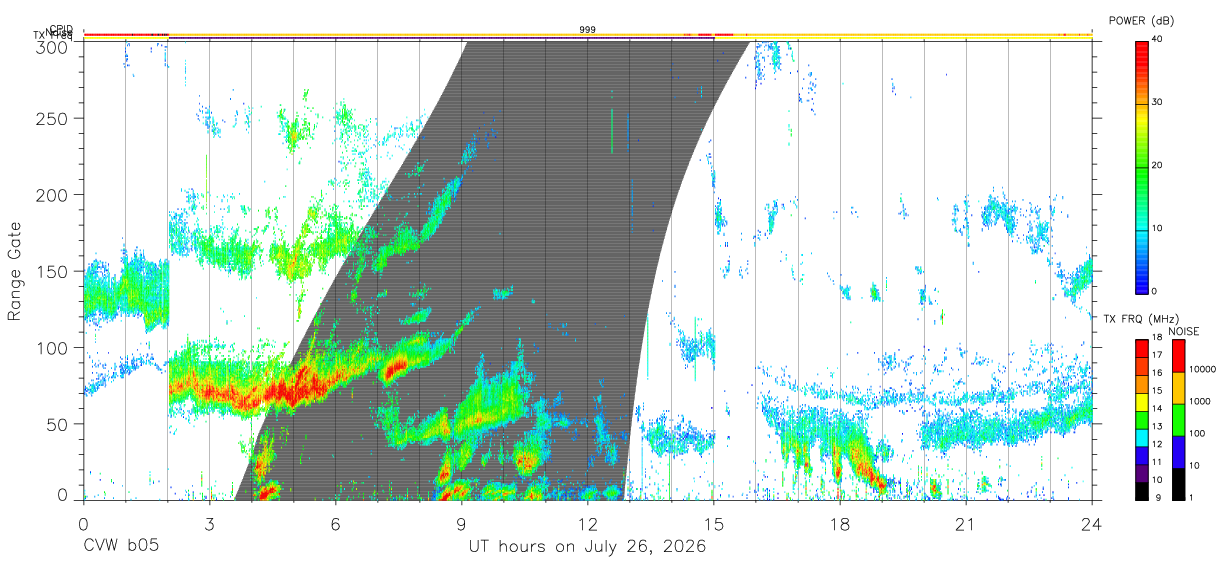
Task: Select the 30 tick on POWER scale
Action: pos(1157,102)
